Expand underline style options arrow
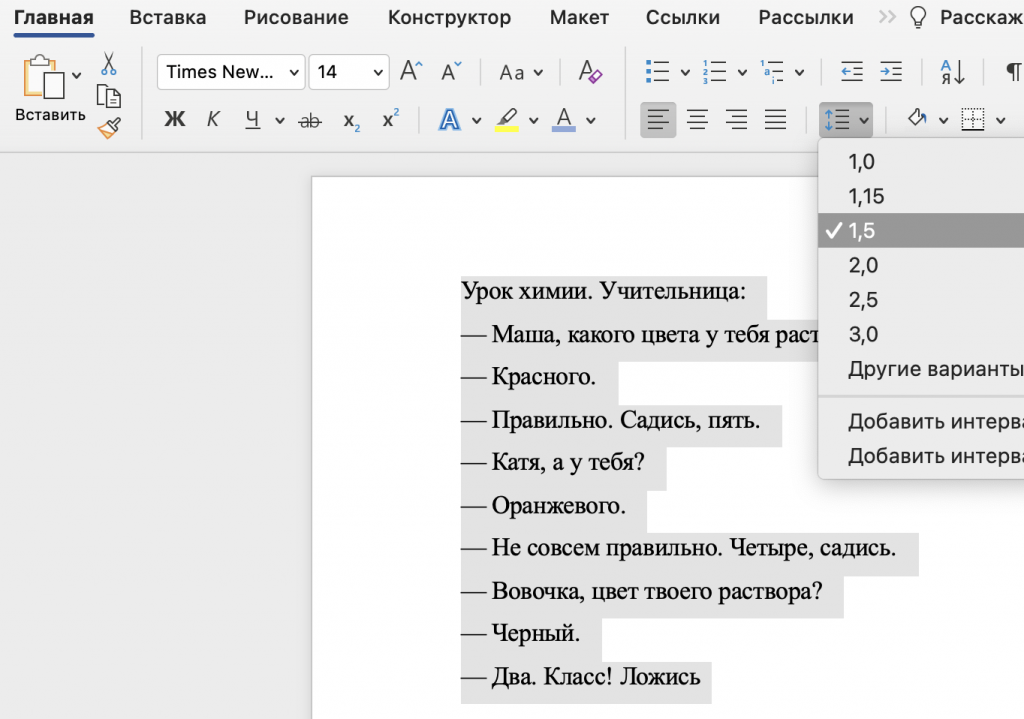 click(x=280, y=121)
